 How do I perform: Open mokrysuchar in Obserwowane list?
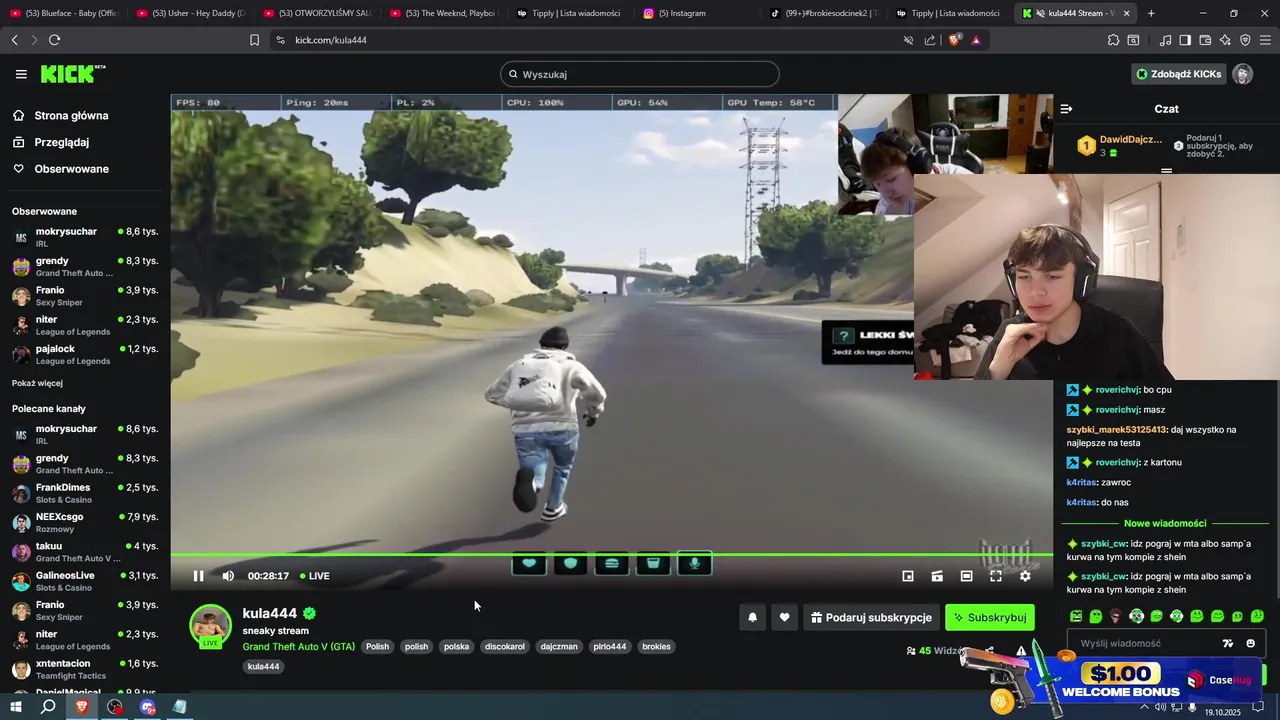pyautogui.click(x=85, y=237)
